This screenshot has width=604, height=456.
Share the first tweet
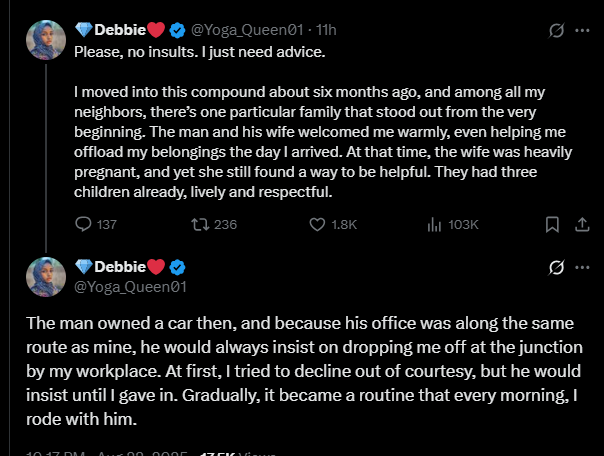(x=582, y=224)
